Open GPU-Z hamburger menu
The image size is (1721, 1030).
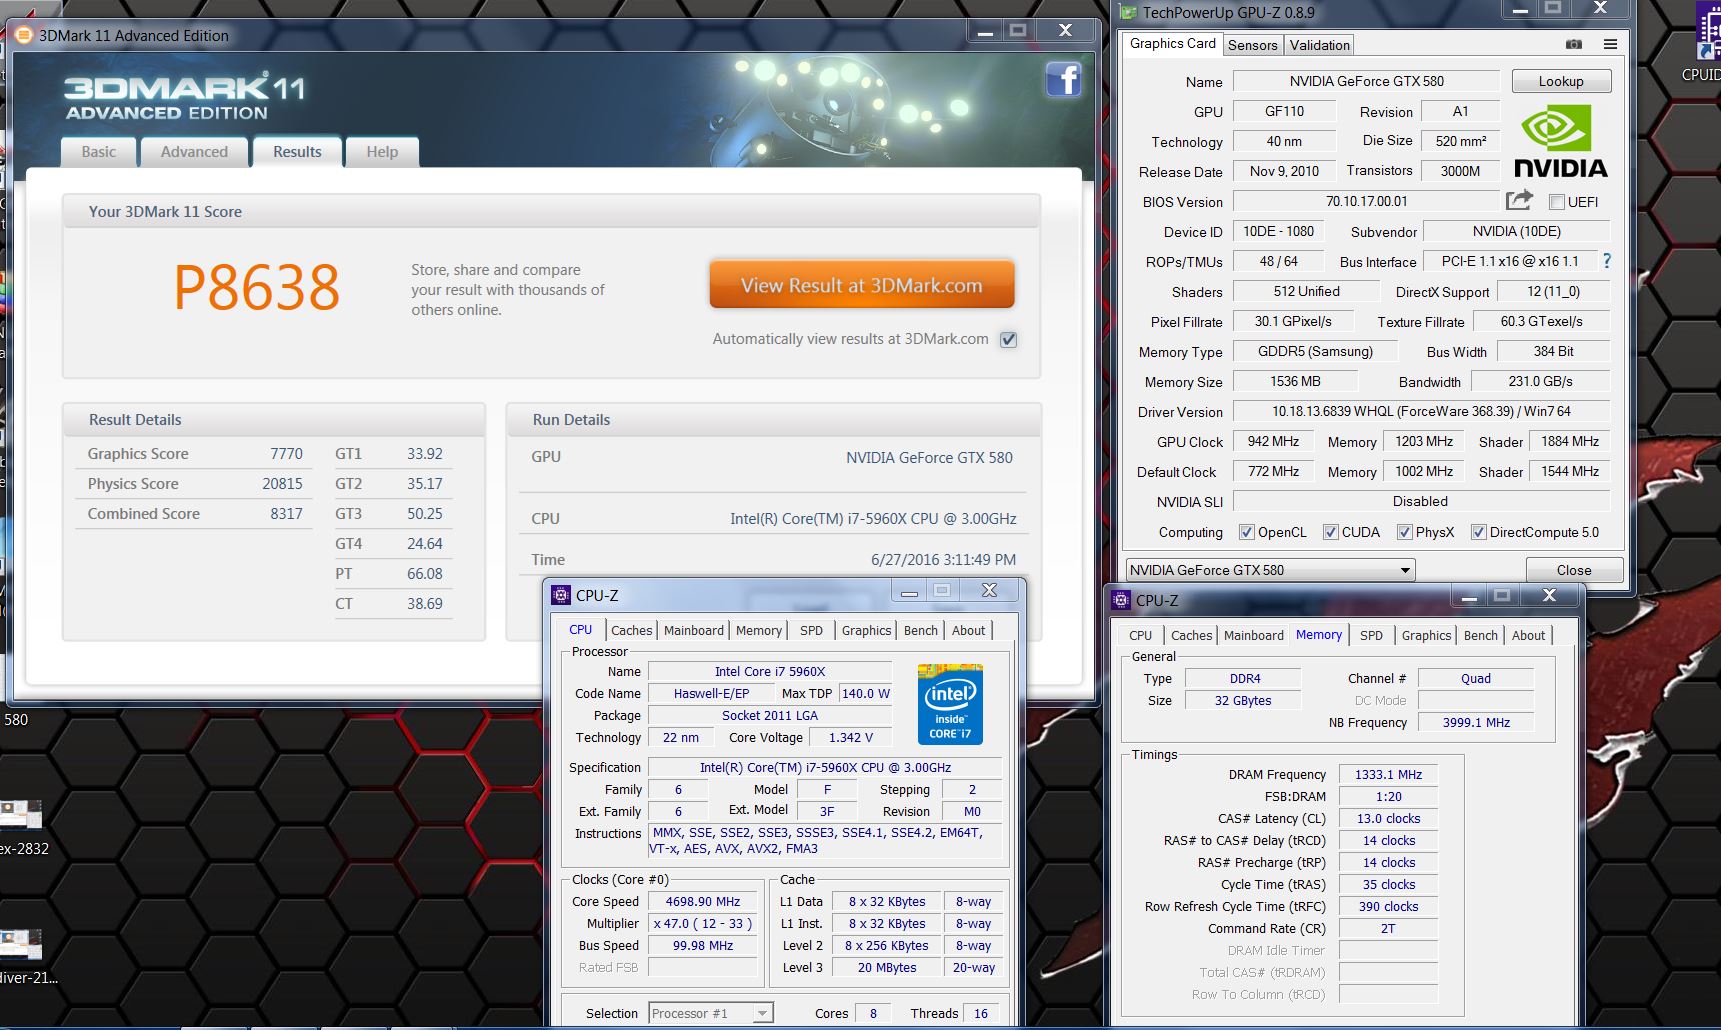[x=1610, y=44]
